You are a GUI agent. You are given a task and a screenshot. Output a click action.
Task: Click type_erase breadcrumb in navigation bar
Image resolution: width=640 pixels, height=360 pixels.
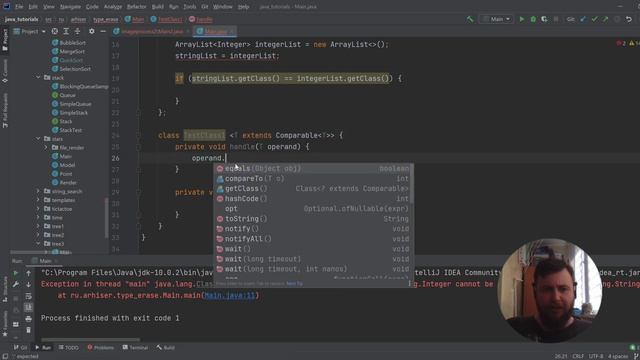(x=105, y=19)
